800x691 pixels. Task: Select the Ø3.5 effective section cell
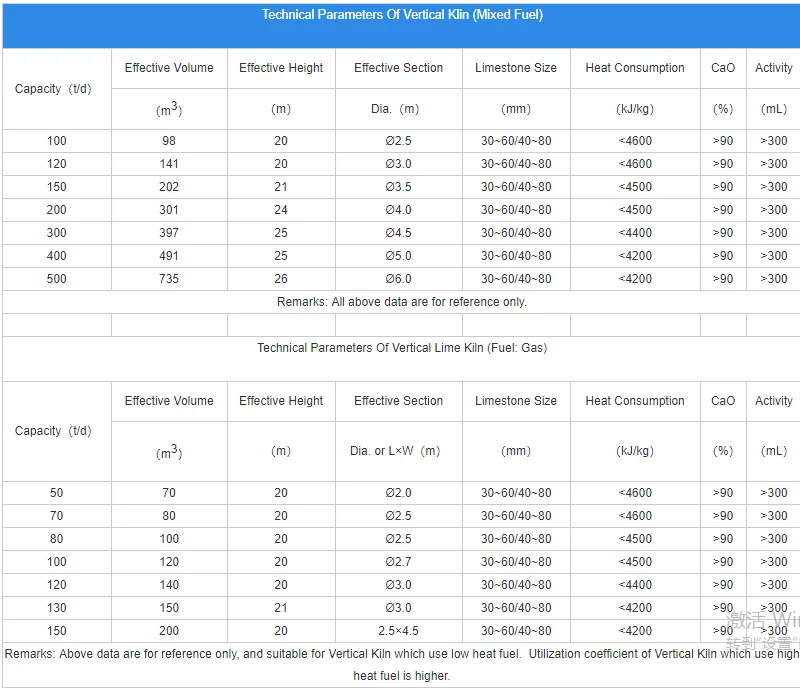(398, 187)
